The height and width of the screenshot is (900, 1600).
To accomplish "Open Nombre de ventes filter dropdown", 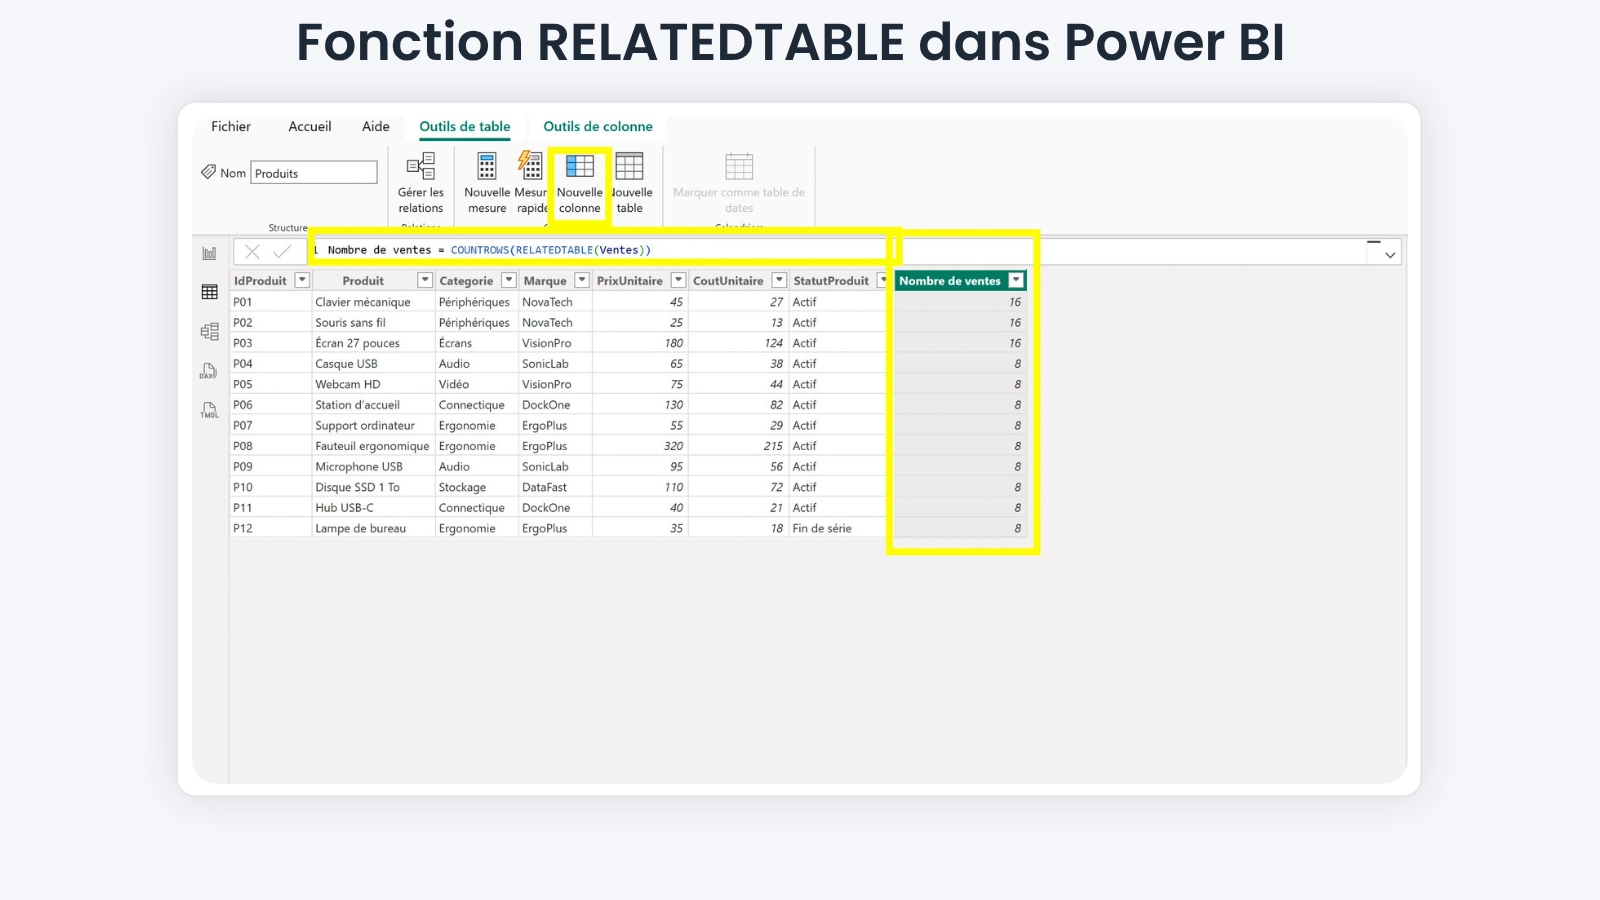I will click(x=1016, y=281).
